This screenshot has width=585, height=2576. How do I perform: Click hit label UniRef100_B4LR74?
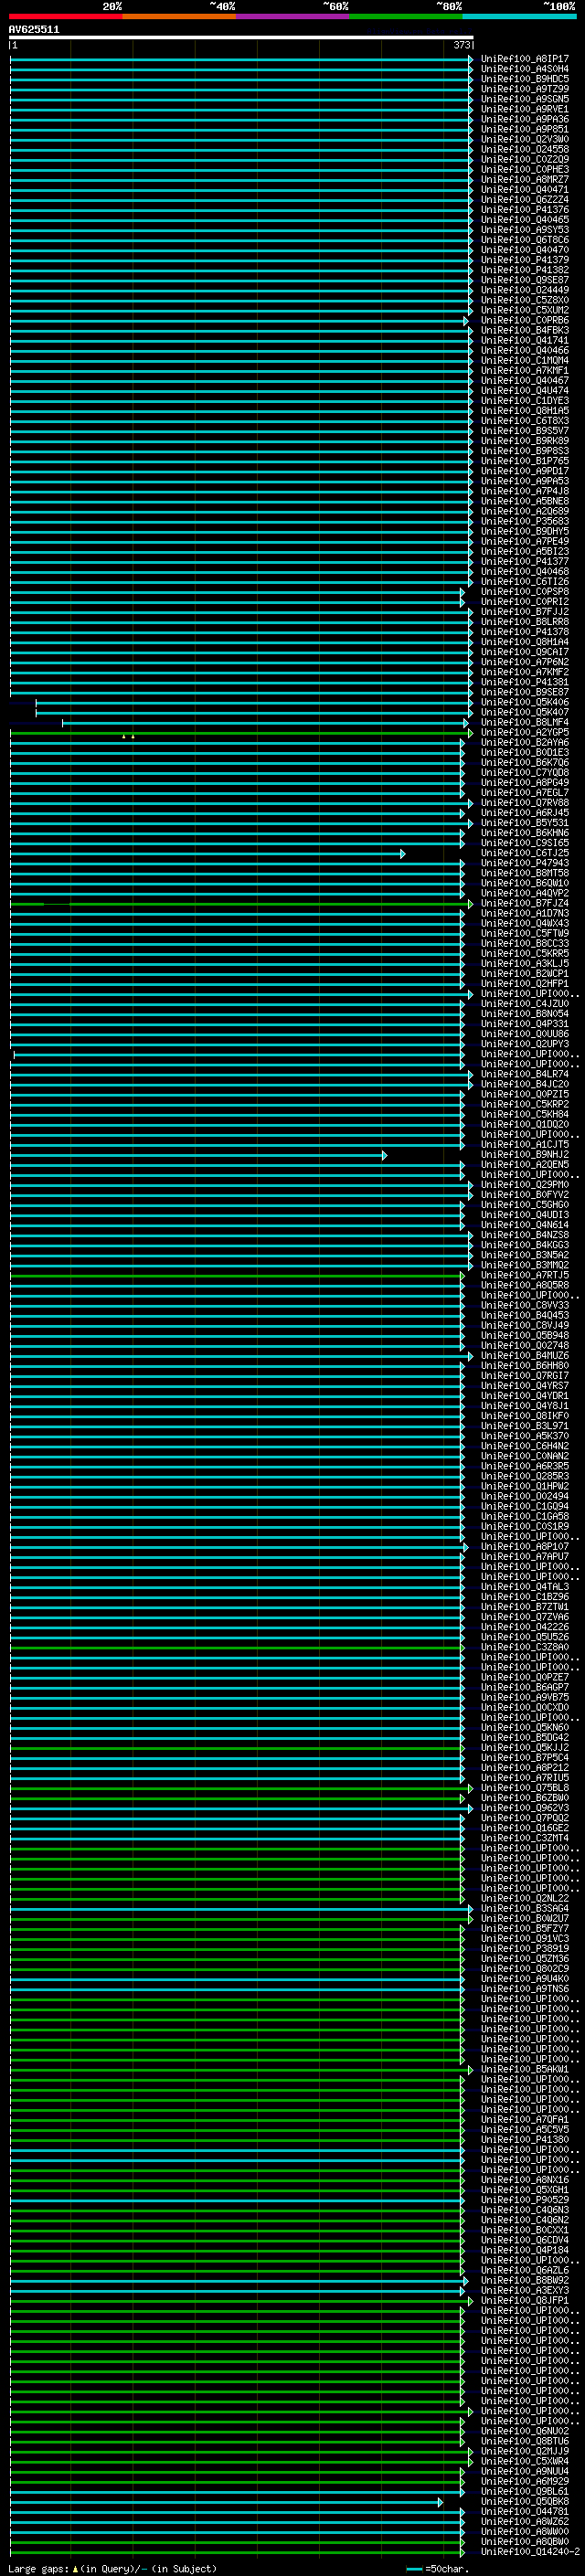point(524,1074)
